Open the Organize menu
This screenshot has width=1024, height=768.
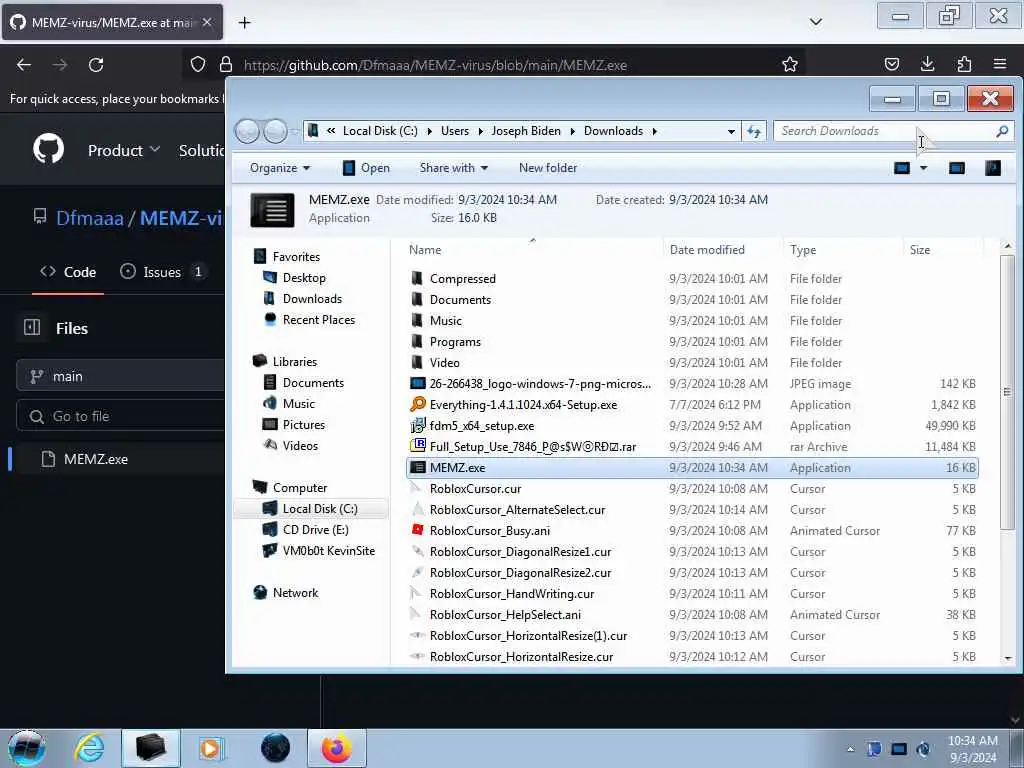[x=280, y=168]
